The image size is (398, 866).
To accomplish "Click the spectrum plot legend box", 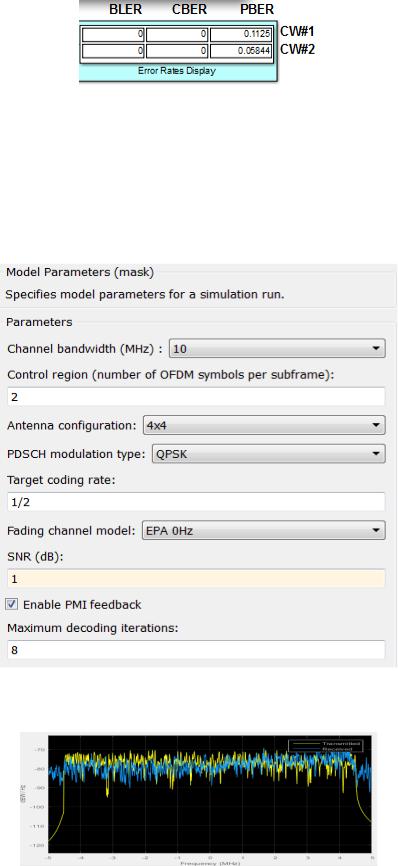I will (x=326, y=746).
